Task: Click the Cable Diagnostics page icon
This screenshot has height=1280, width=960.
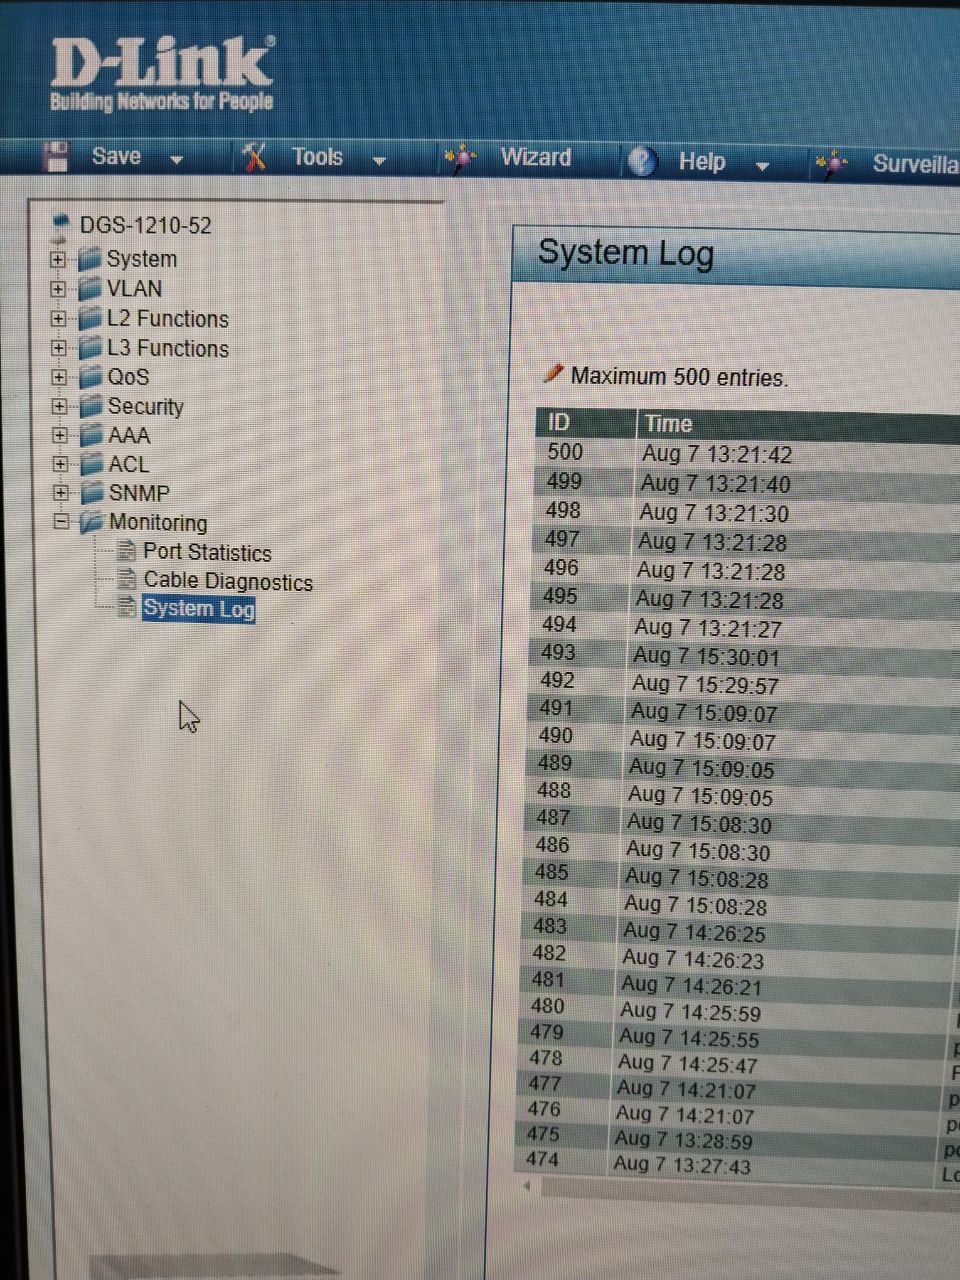Action: click(x=127, y=579)
